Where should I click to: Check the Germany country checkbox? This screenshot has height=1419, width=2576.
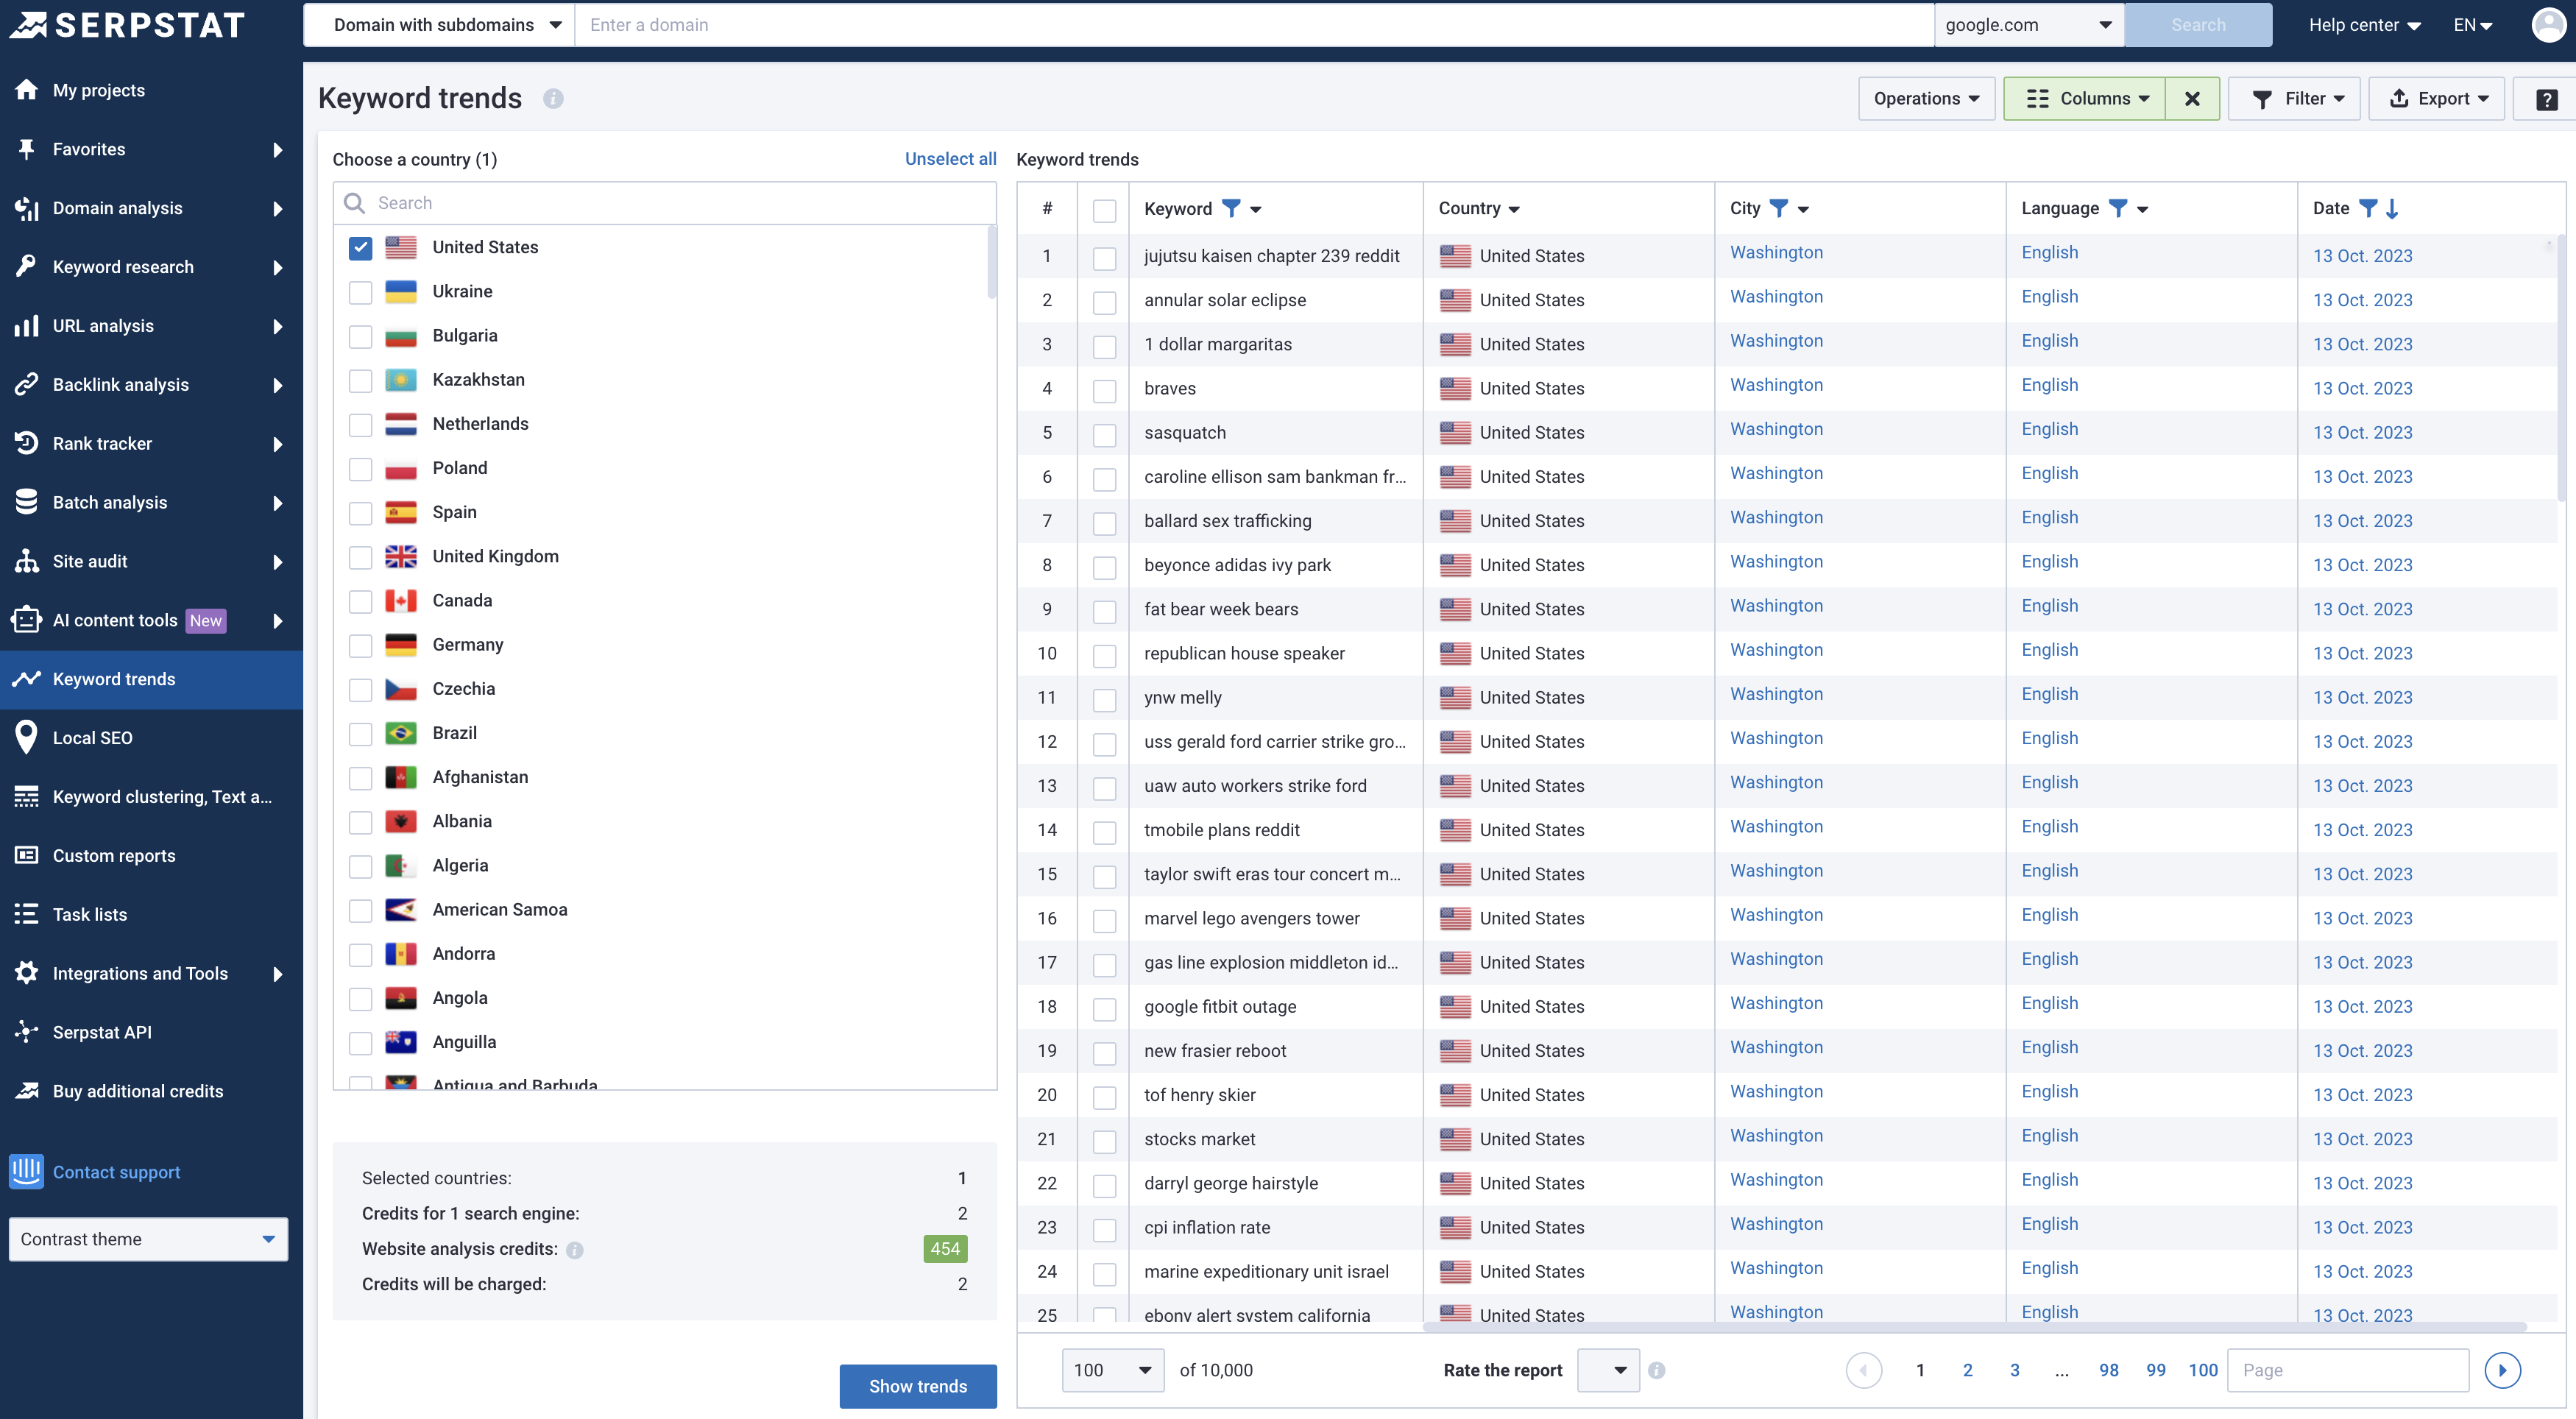pyautogui.click(x=360, y=645)
